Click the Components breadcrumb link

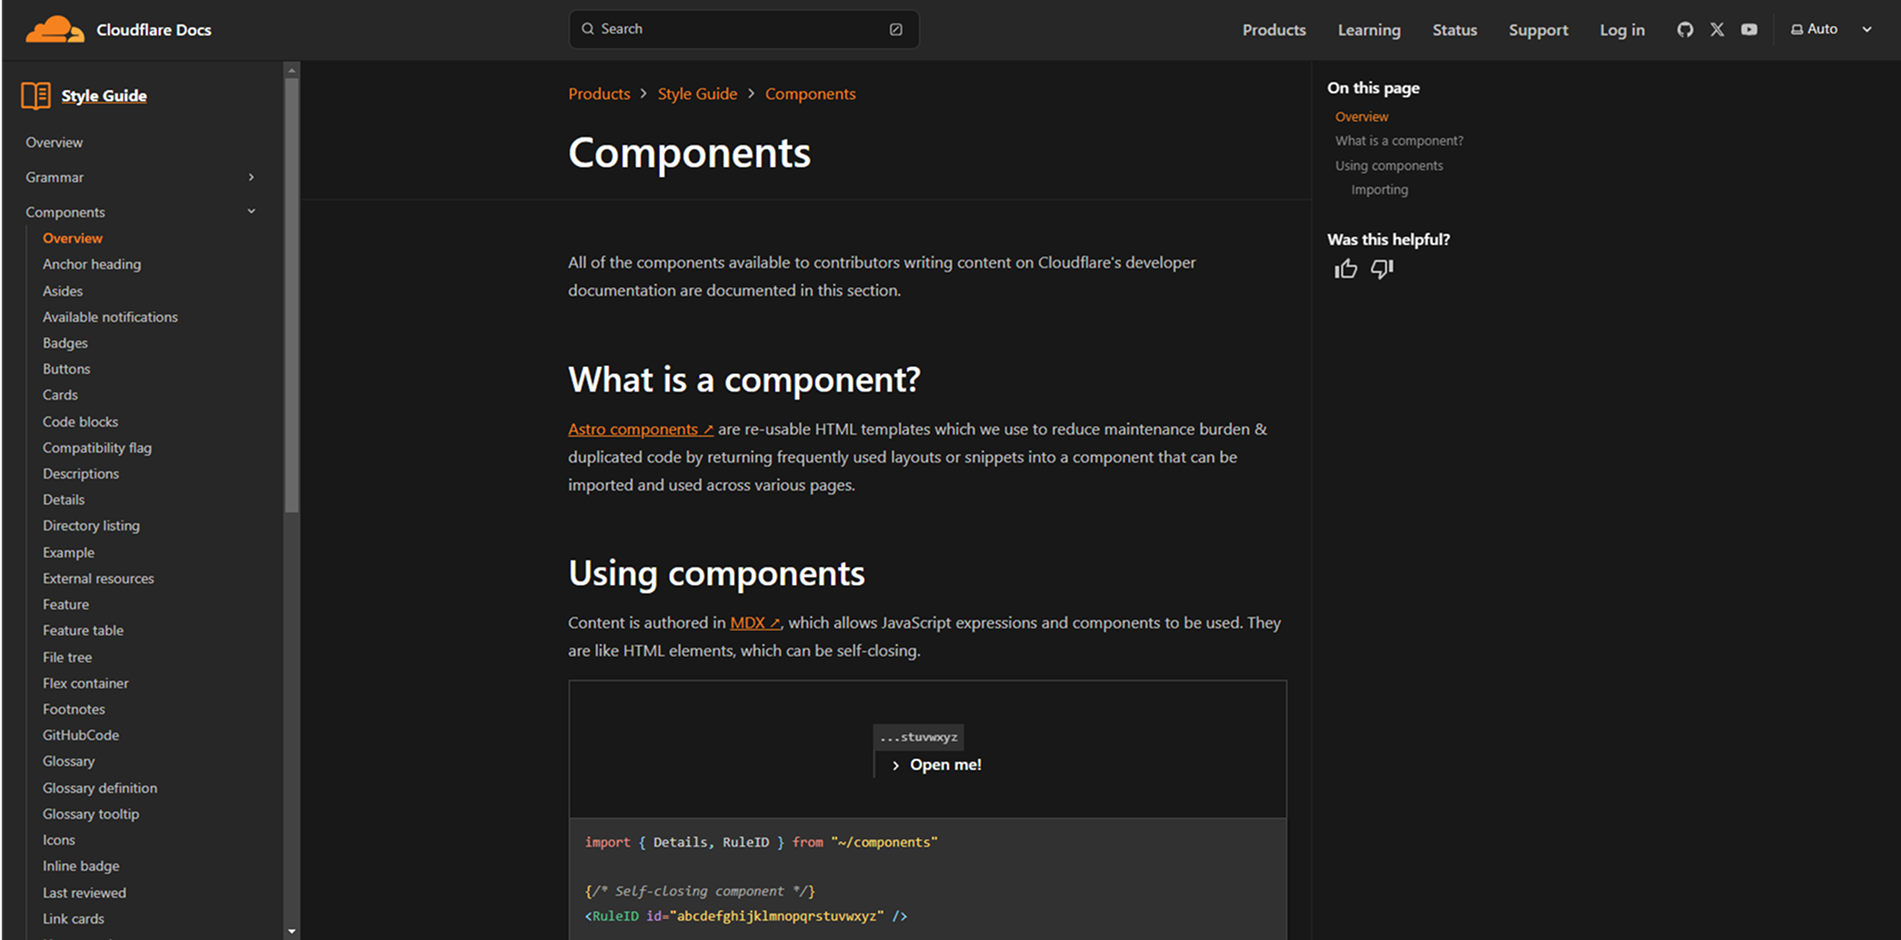[810, 94]
